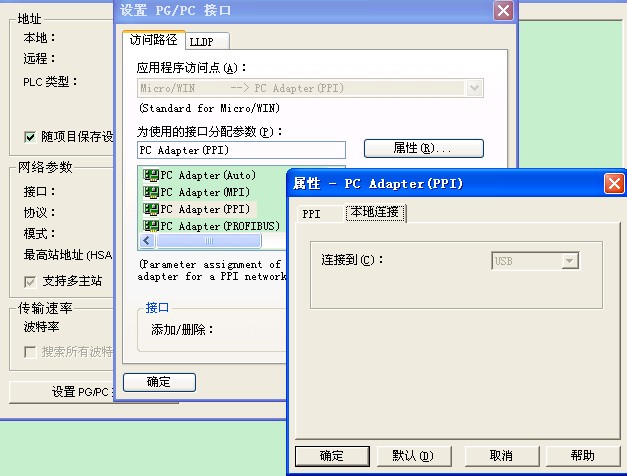The image size is (627, 476).
Task: Open the 应用程序访问点 dropdown
Action: point(475,88)
